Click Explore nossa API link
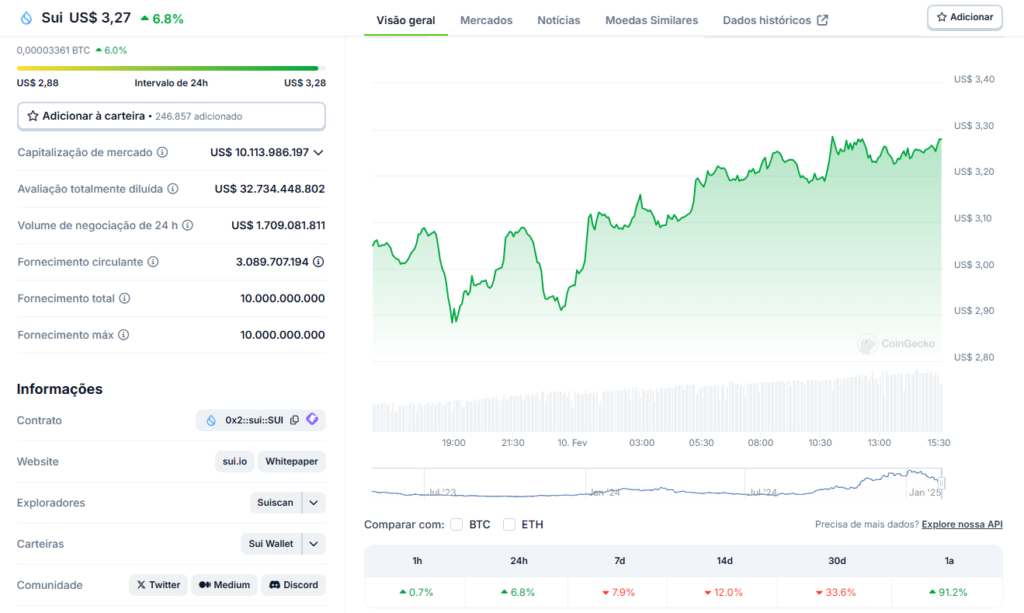This screenshot has height=613, width=1024. point(961,524)
